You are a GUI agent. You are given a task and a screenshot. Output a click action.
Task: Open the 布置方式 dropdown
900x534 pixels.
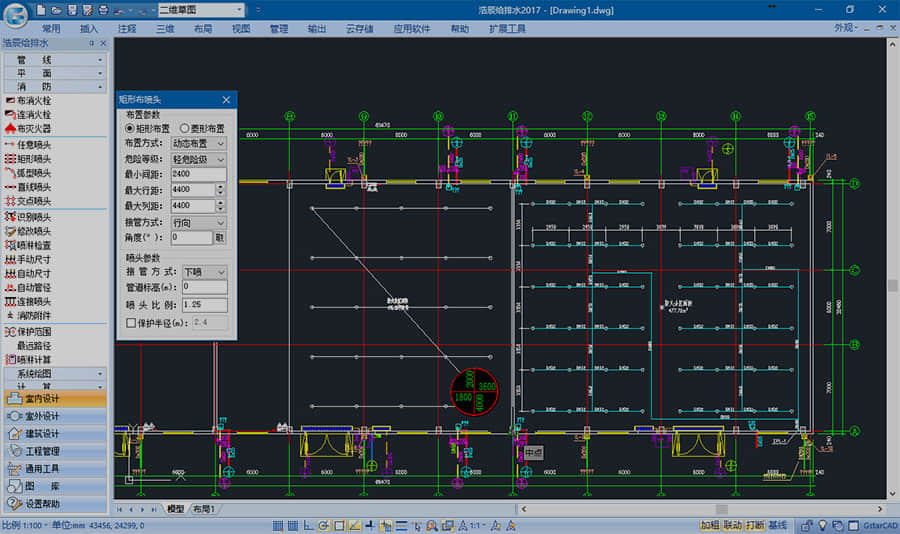pyautogui.click(x=198, y=144)
